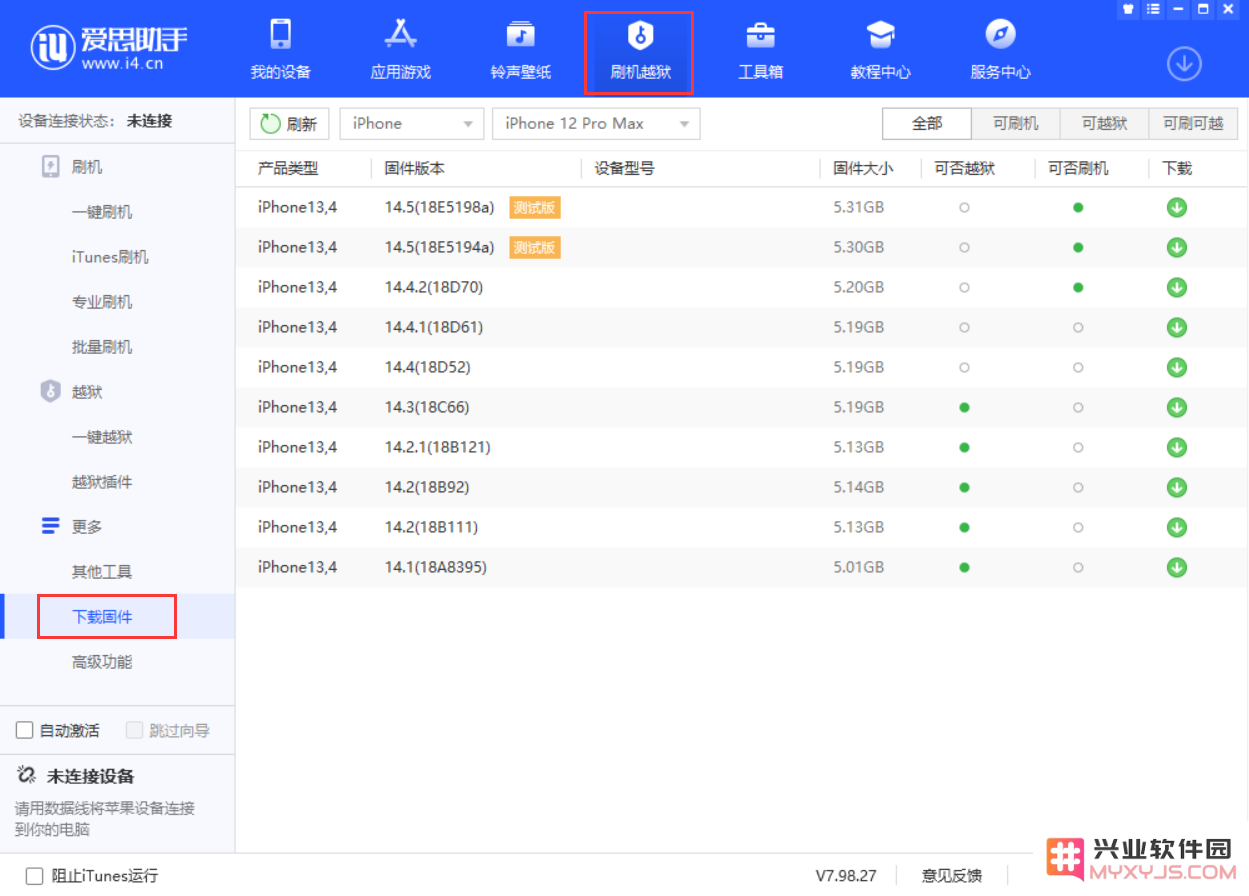Open 意见反馈 feedback link
This screenshot has height=896, width=1249.
[x=952, y=876]
